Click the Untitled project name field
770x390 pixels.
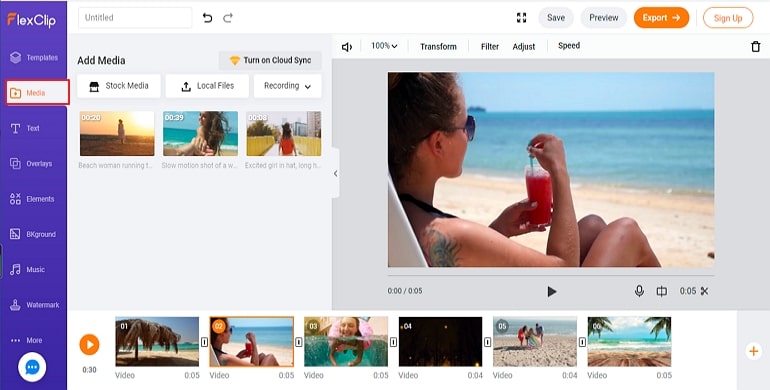click(x=135, y=18)
